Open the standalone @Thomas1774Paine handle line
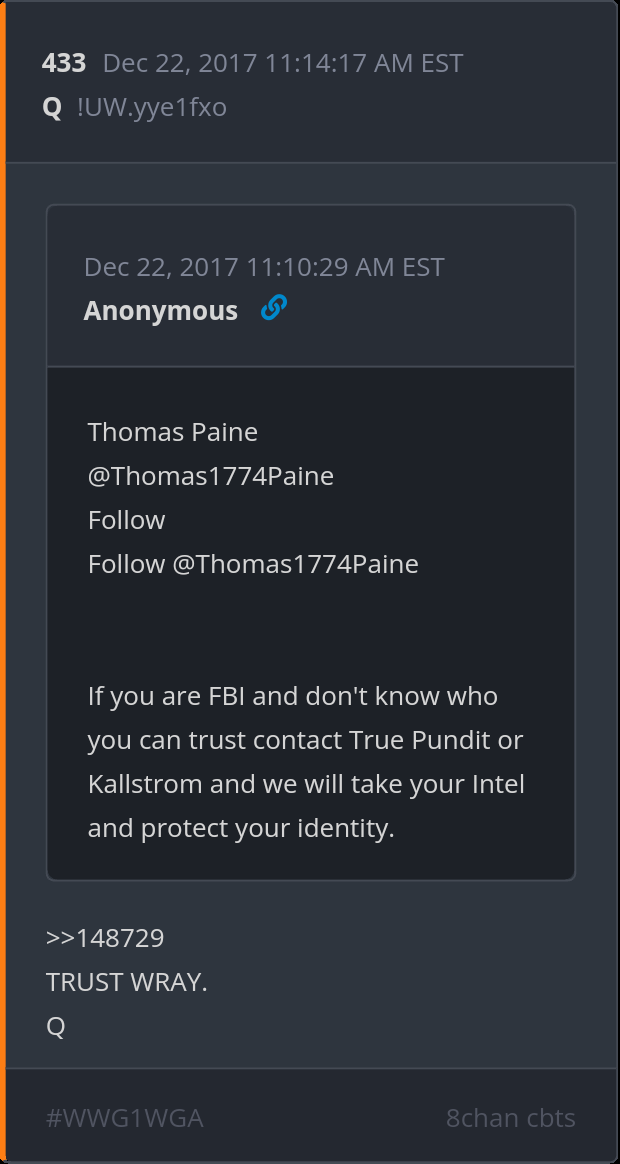The height and width of the screenshot is (1164, 620). point(211,476)
